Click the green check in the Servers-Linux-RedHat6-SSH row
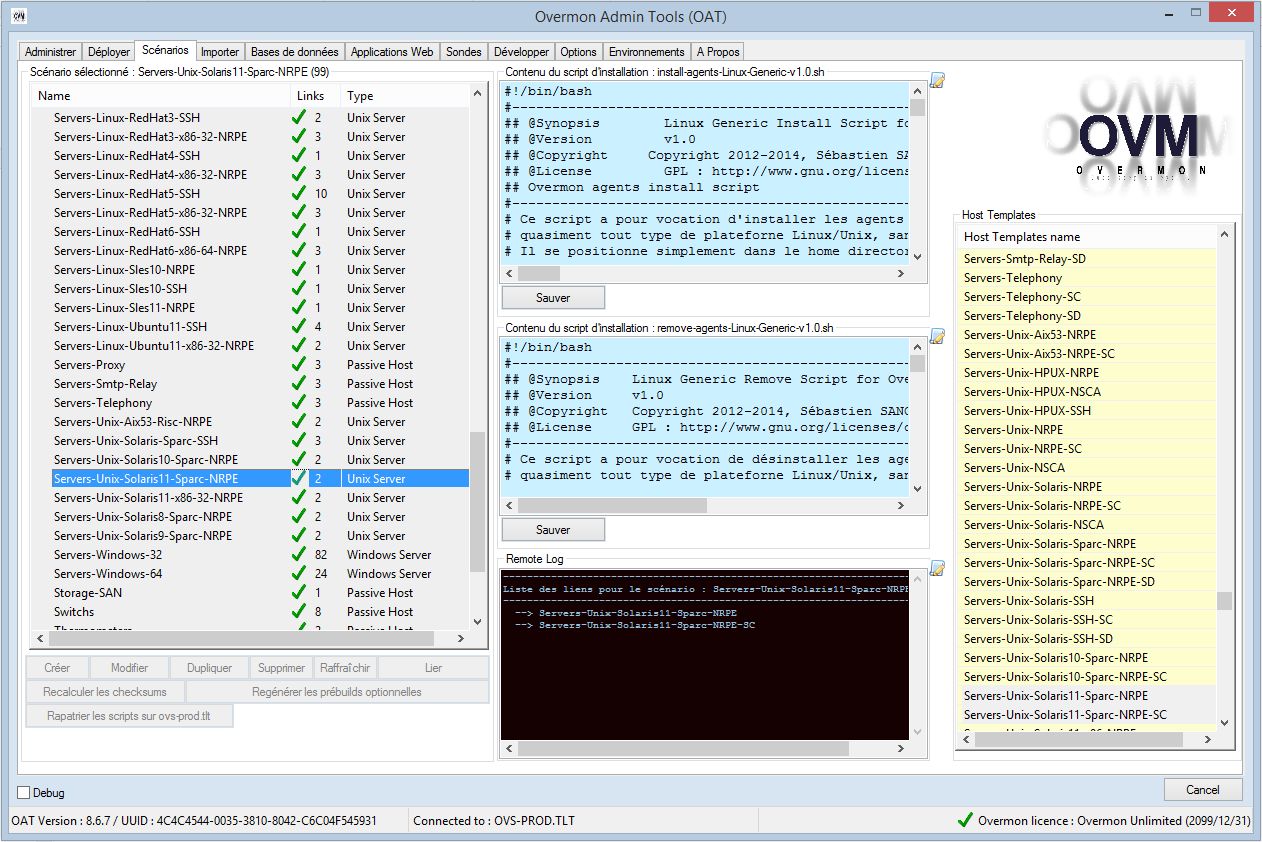The height and width of the screenshot is (842, 1262). pos(298,232)
